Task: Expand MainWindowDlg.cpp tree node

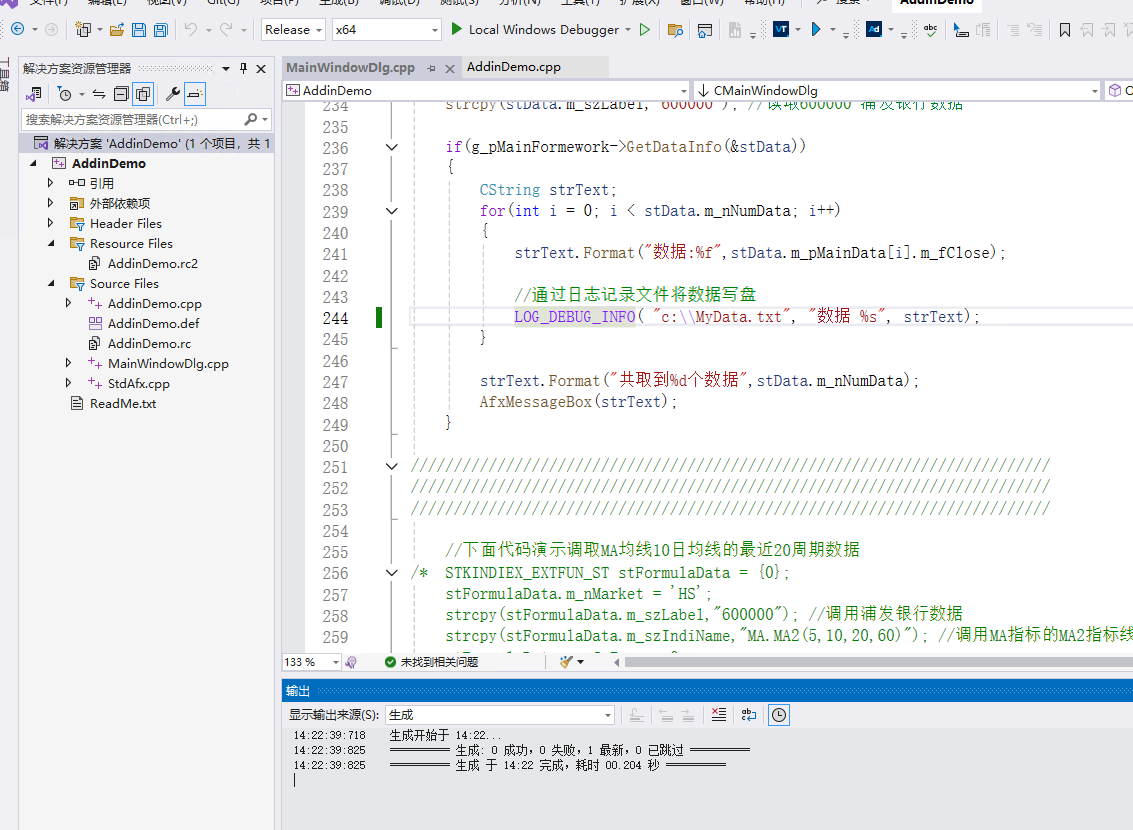Action: [69, 363]
